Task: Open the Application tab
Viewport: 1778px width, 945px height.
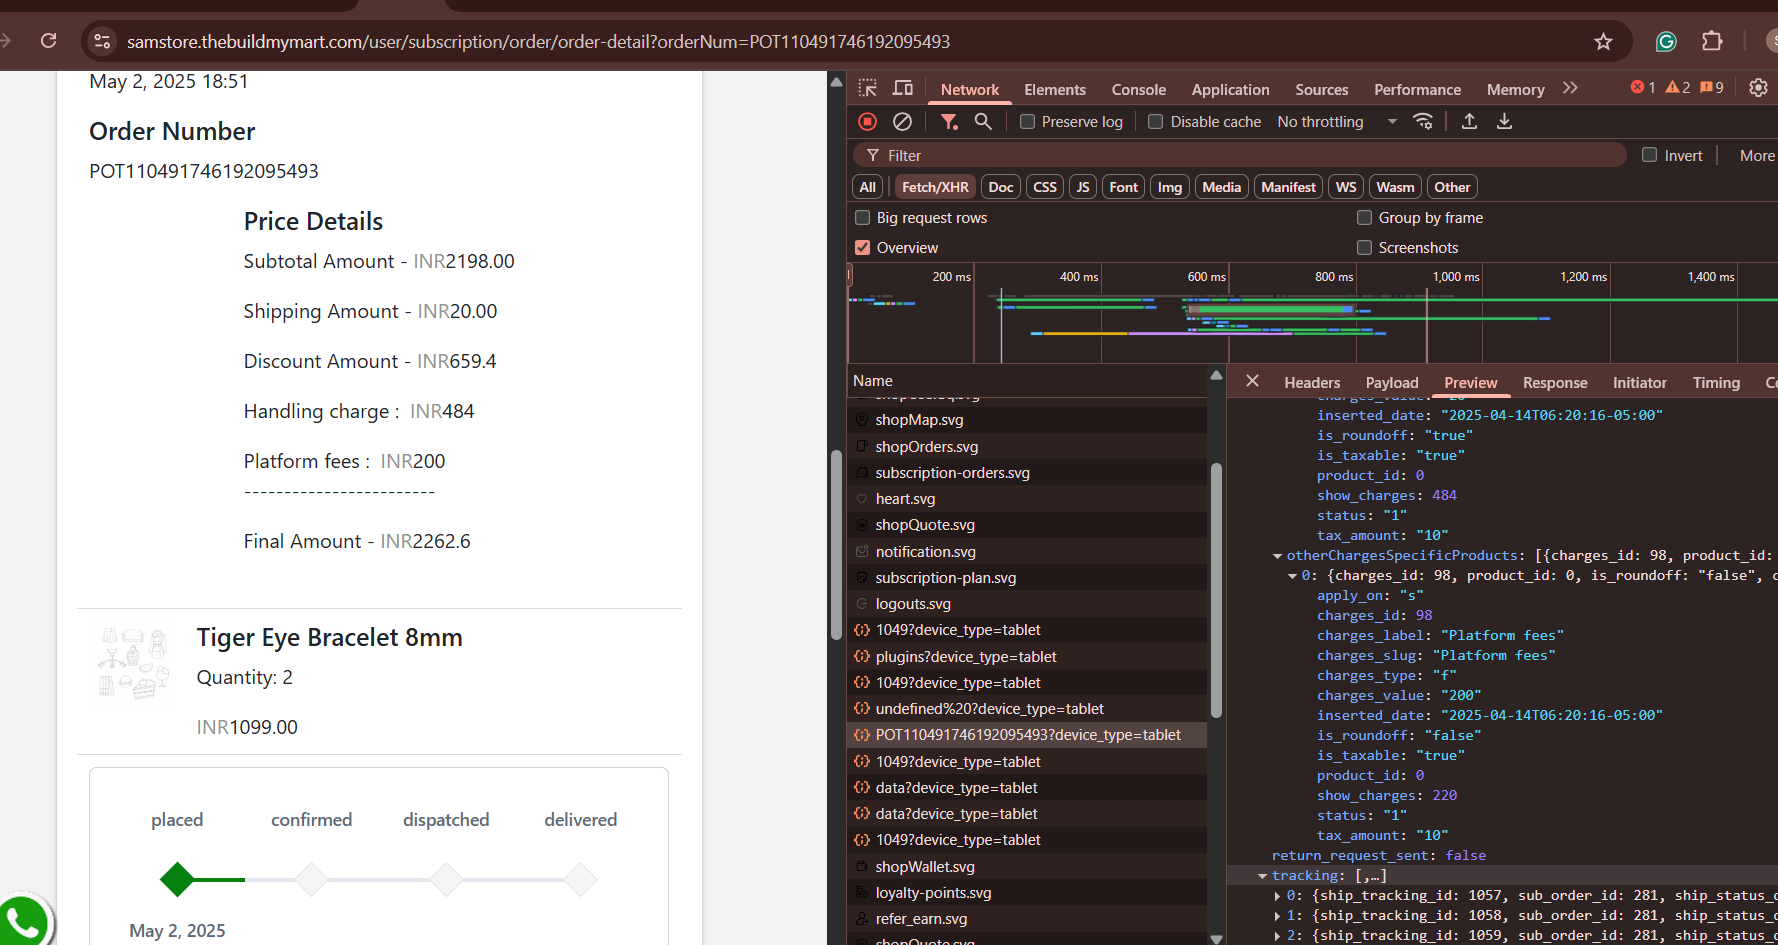Action: point(1230,89)
